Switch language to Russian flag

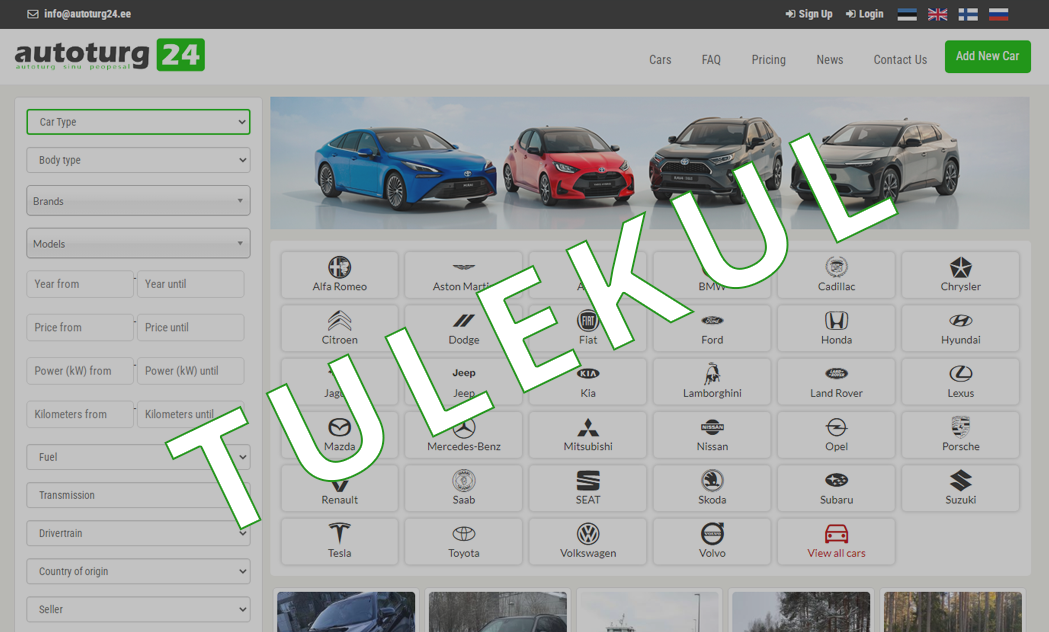coord(998,14)
